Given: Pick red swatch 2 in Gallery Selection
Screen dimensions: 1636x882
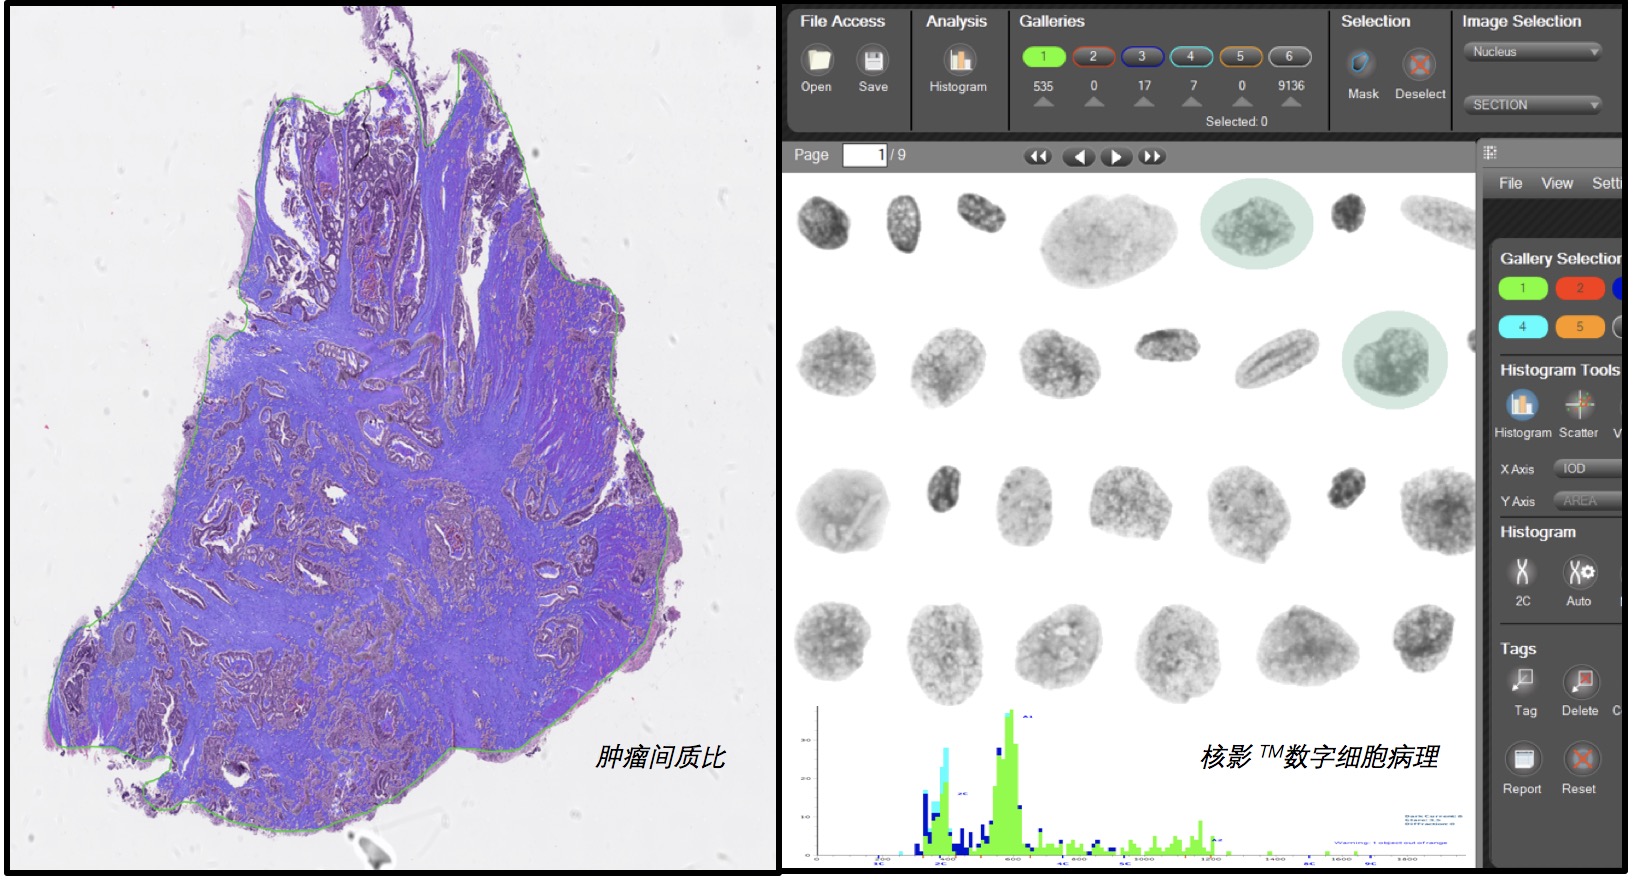Looking at the screenshot, I should coord(1580,289).
